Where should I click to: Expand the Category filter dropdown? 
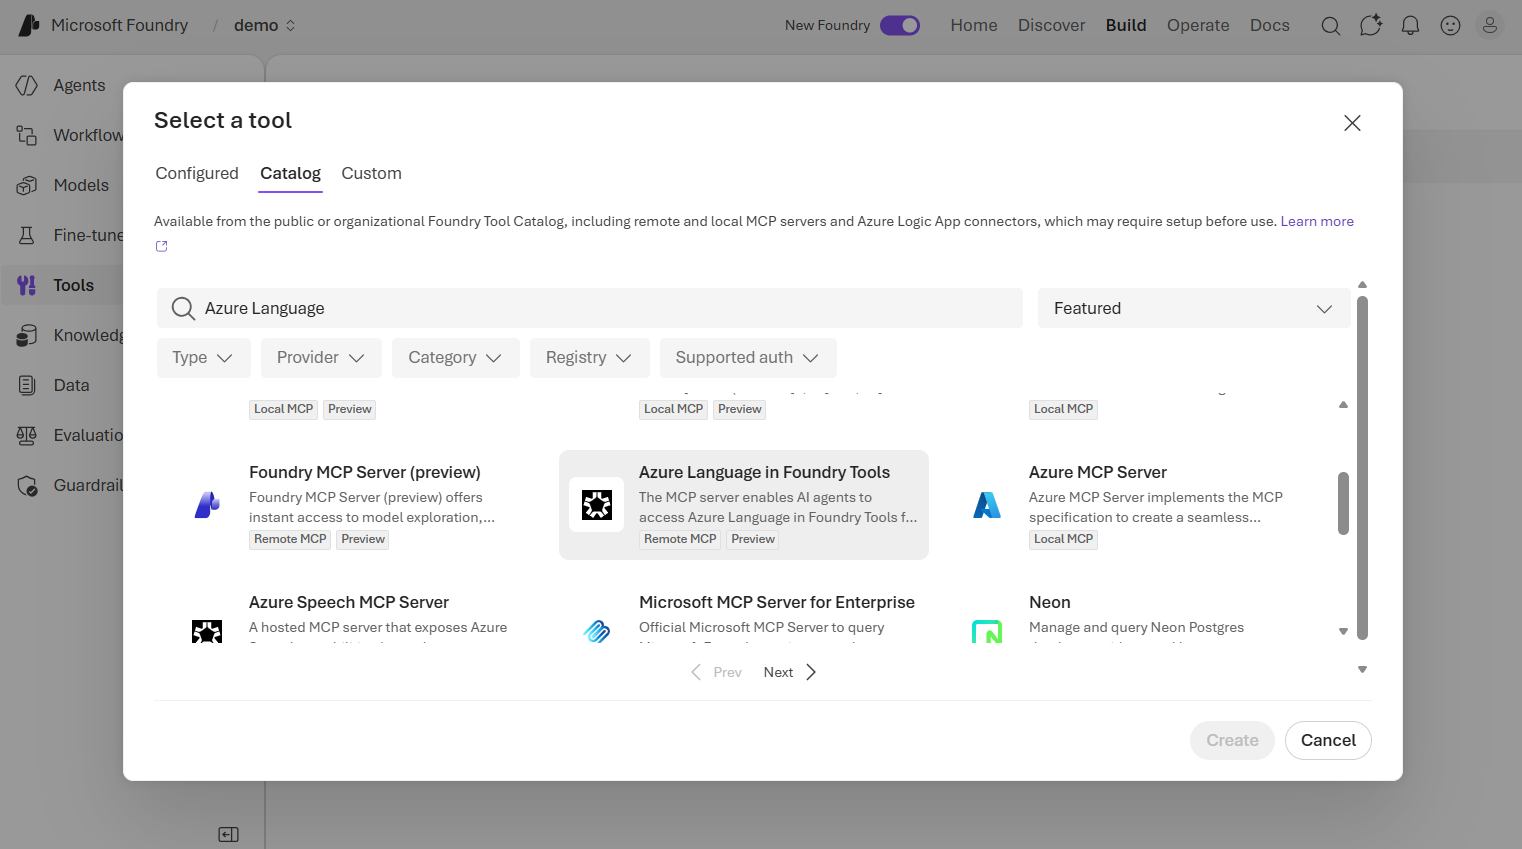pos(455,358)
